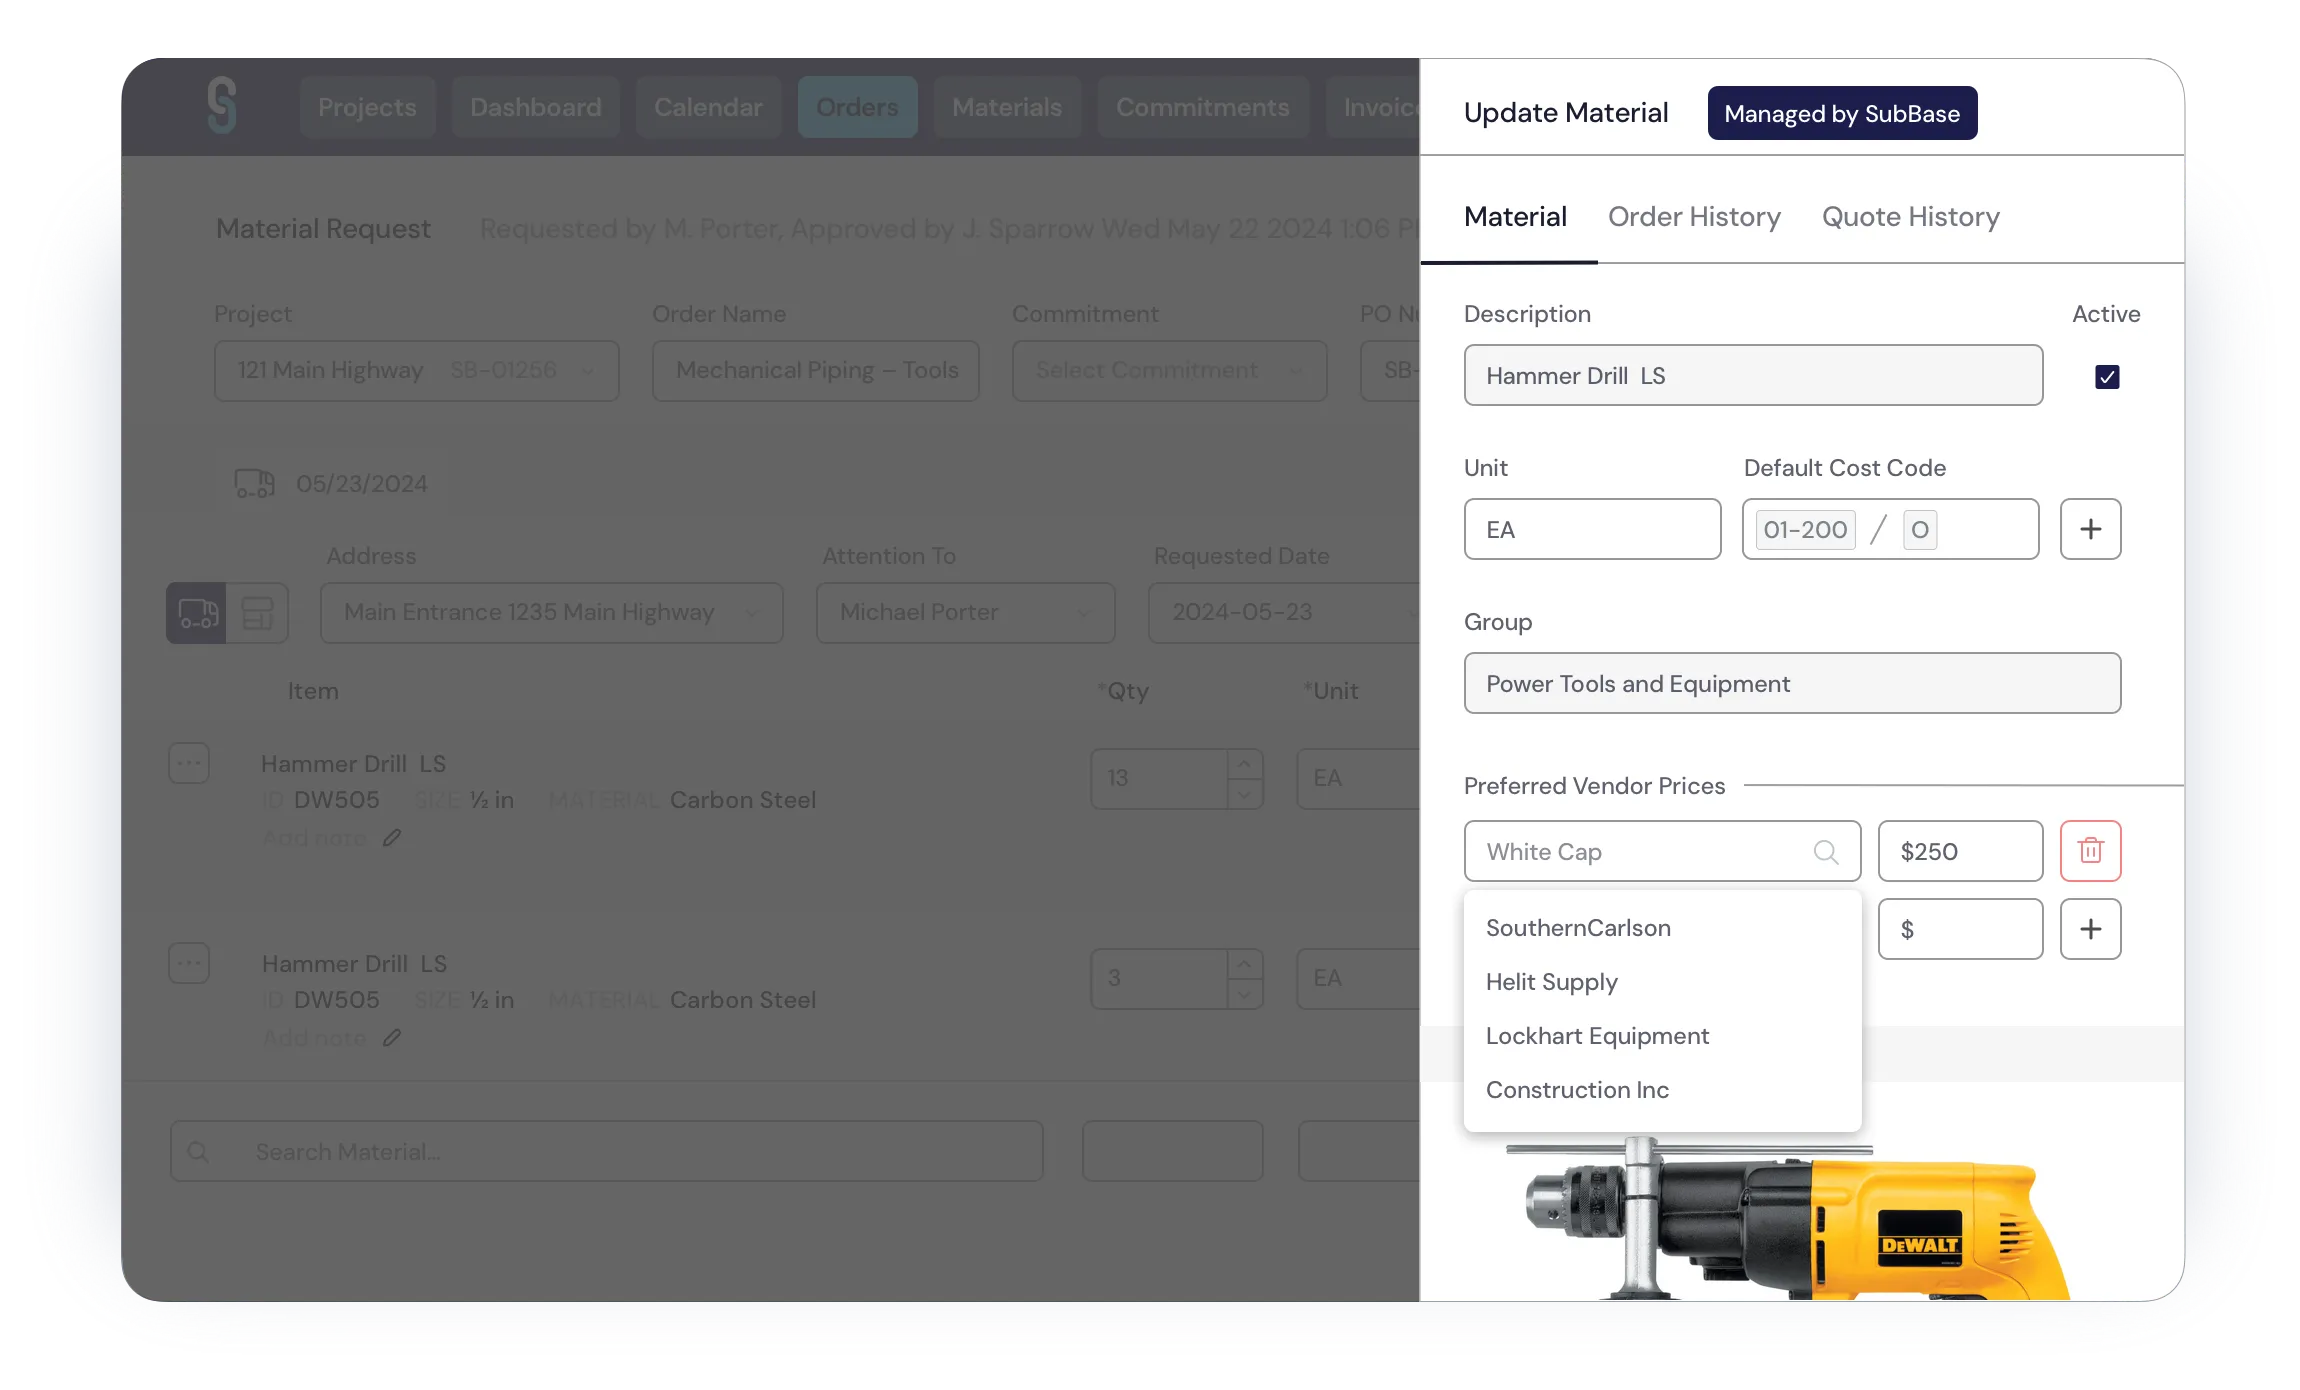This screenshot has width=2300, height=1390.
Task: Select the Orders nav item
Action: pos(857,107)
